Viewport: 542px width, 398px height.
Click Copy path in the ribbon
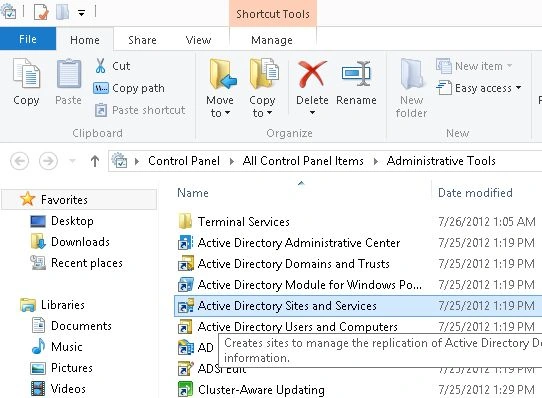point(129,88)
